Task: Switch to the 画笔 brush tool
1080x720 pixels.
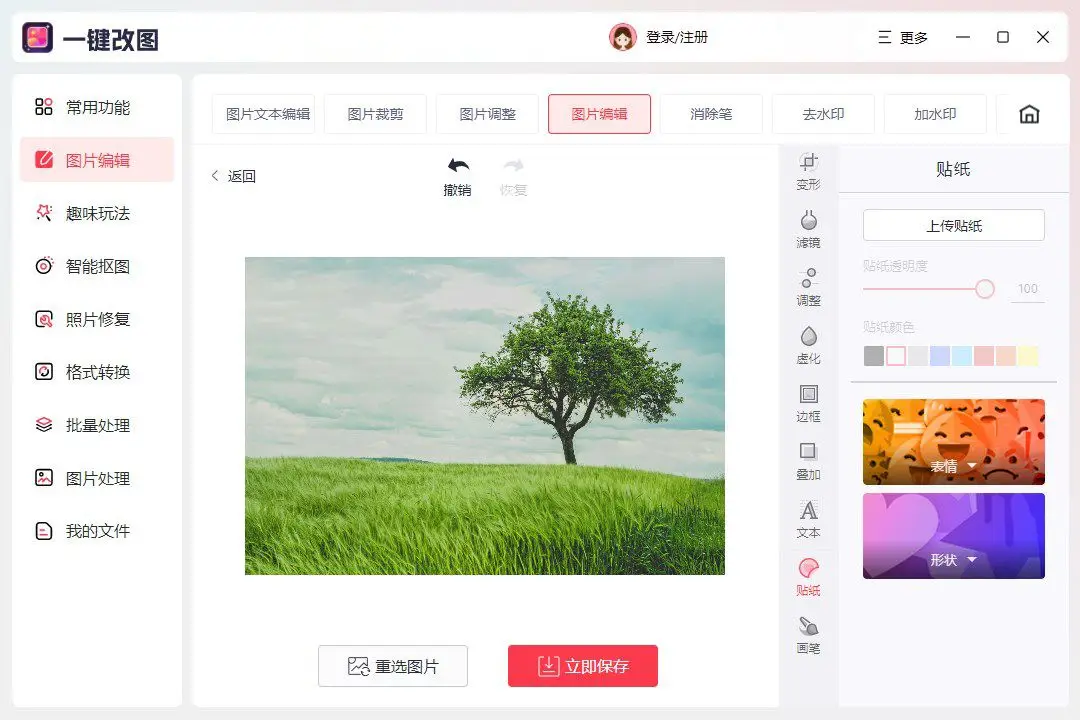Action: (x=808, y=636)
